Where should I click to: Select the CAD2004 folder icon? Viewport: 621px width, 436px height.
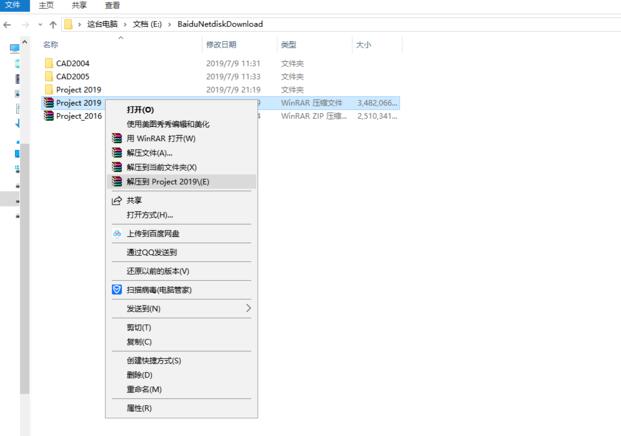pyautogui.click(x=49, y=63)
